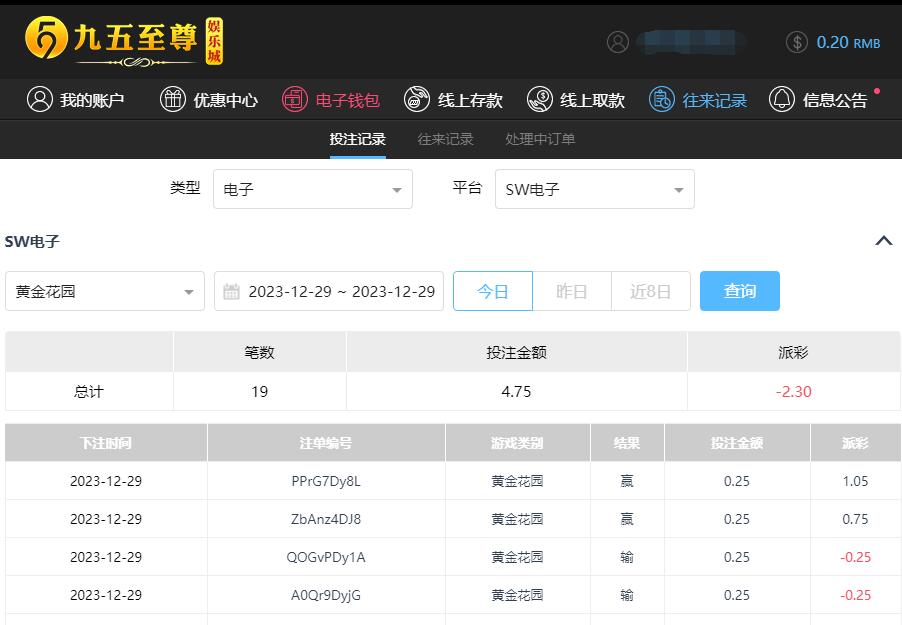Click the SW电子 section heading
Screen dimensions: 902x625
pyautogui.click(x=32, y=241)
